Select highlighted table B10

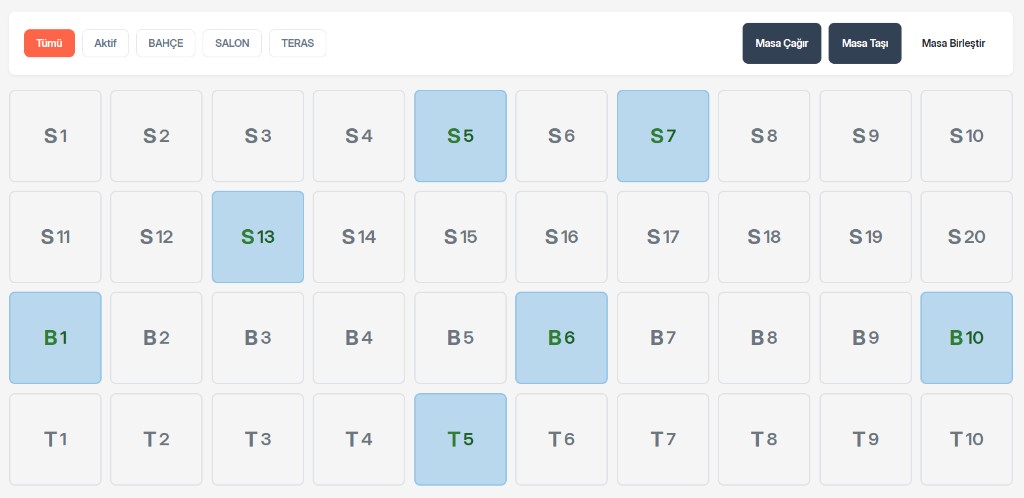[x=966, y=338]
